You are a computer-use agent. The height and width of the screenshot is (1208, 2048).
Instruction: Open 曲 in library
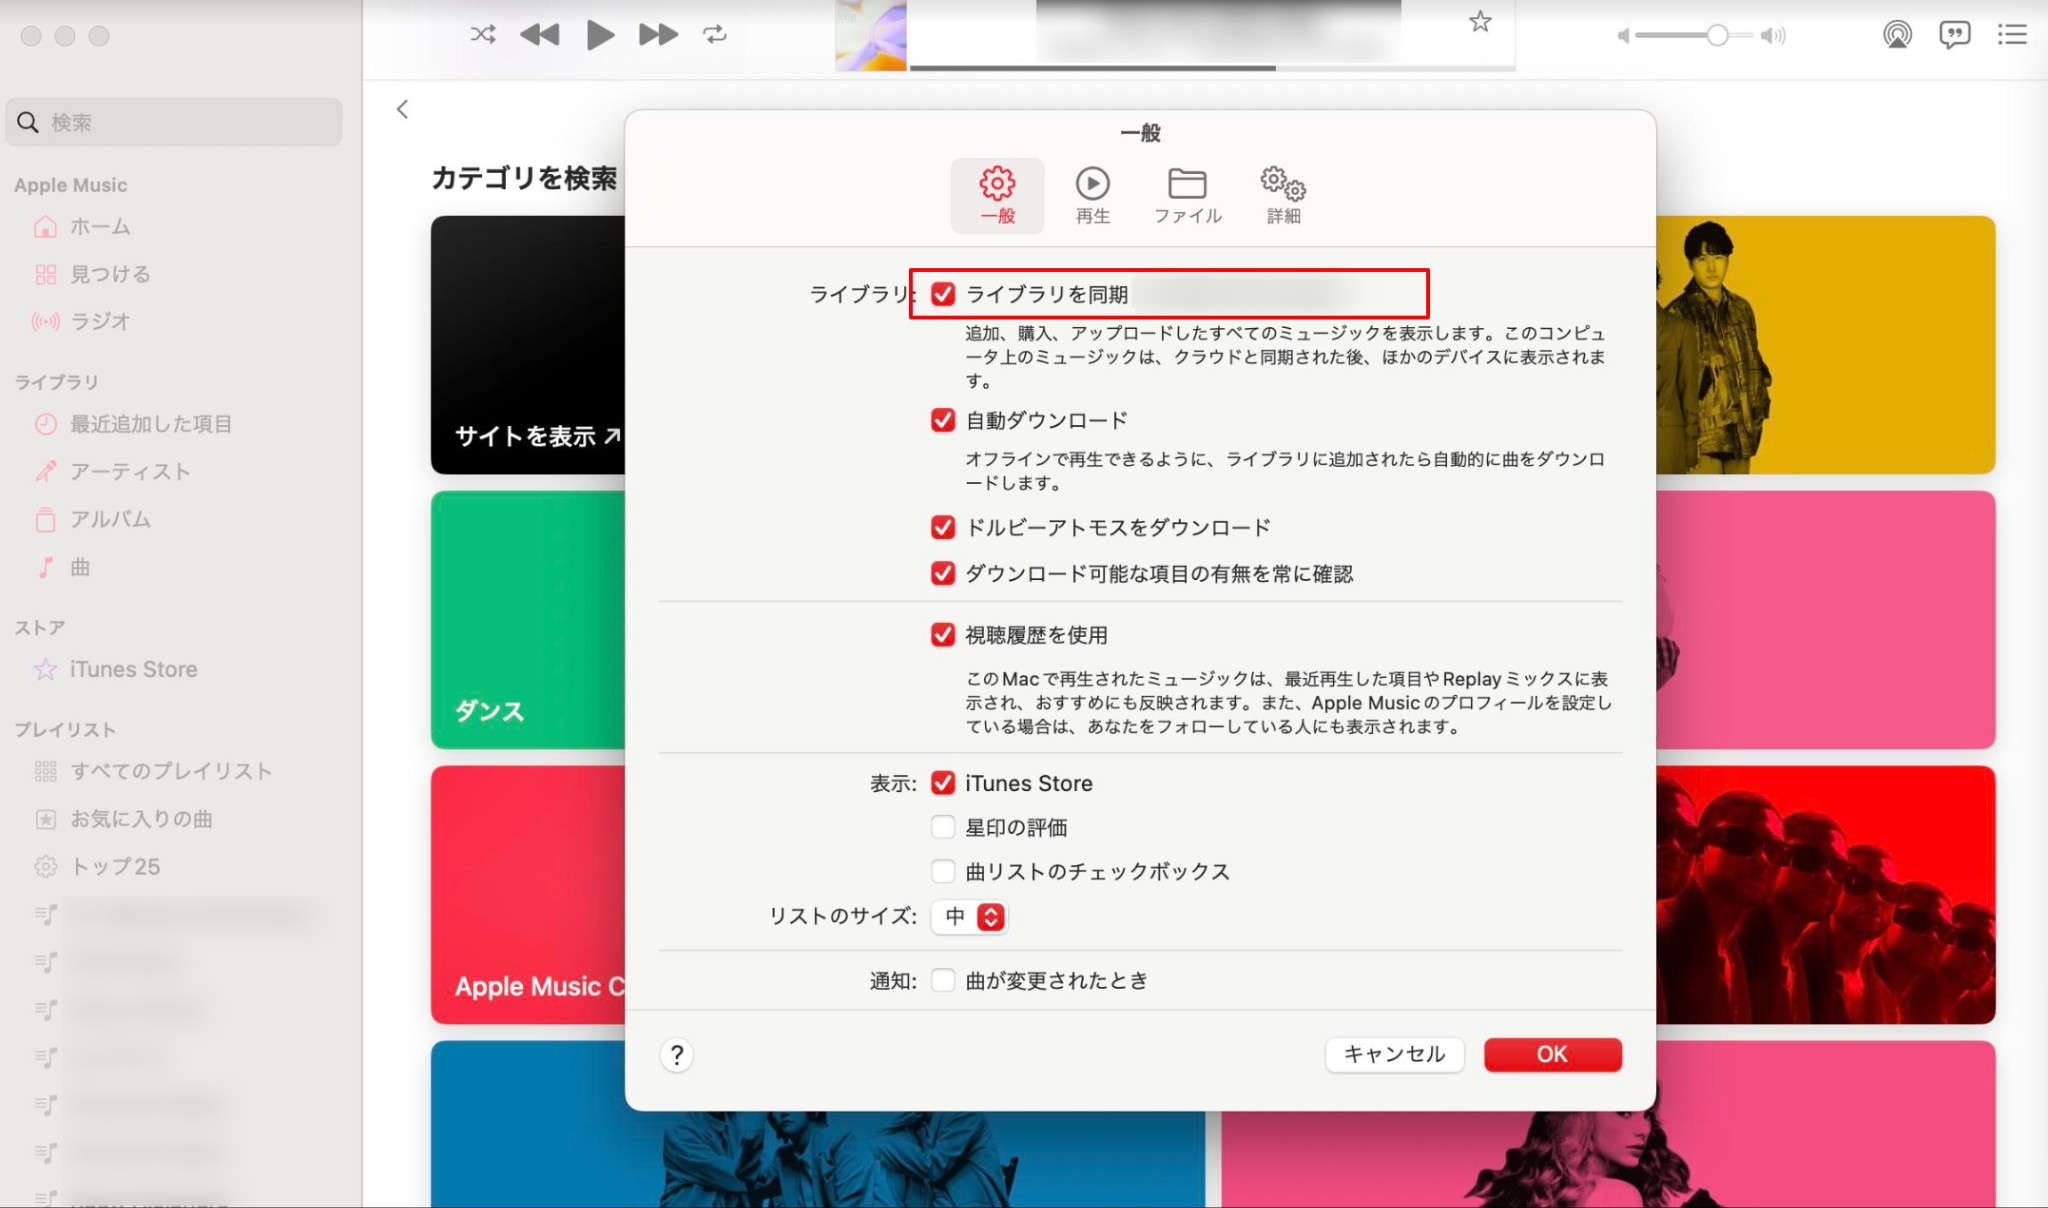point(80,567)
